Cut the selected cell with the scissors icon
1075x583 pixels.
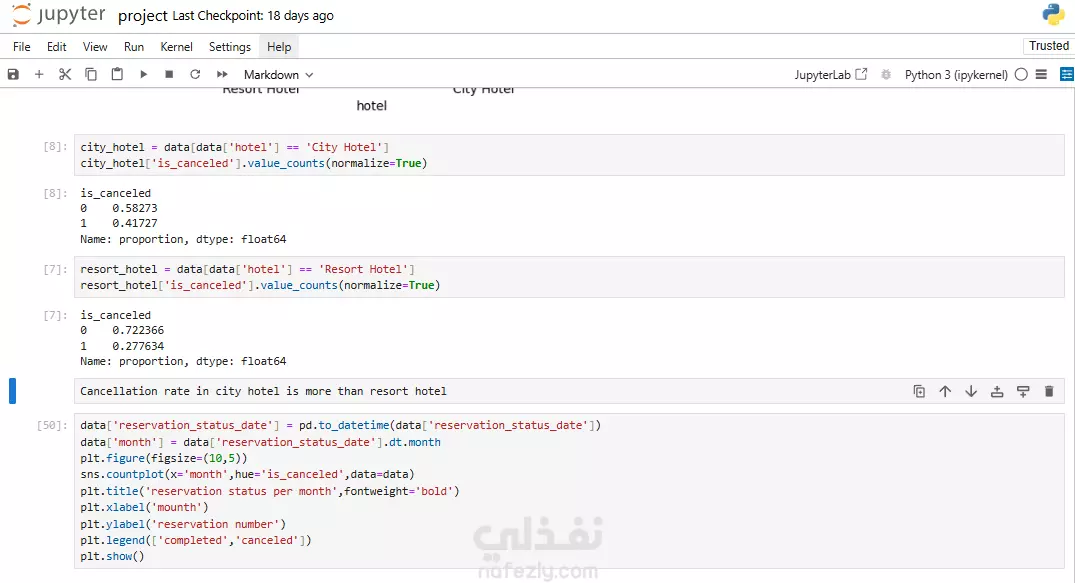point(65,74)
